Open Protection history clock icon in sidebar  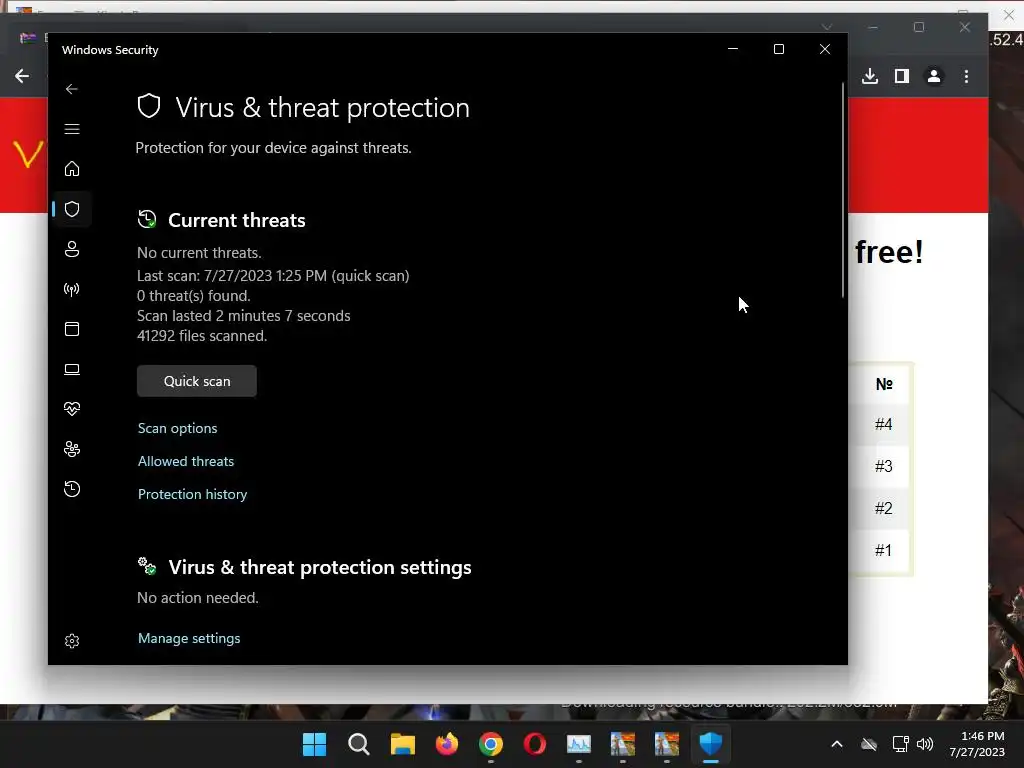click(x=72, y=489)
